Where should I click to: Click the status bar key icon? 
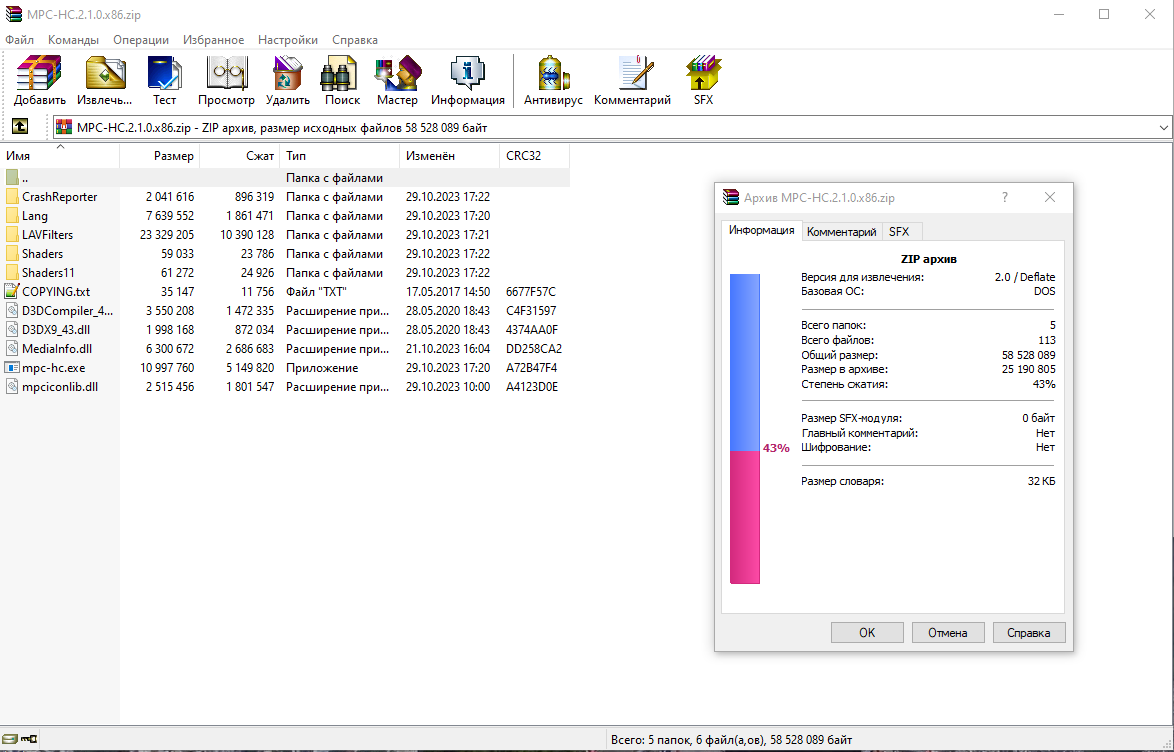30,739
